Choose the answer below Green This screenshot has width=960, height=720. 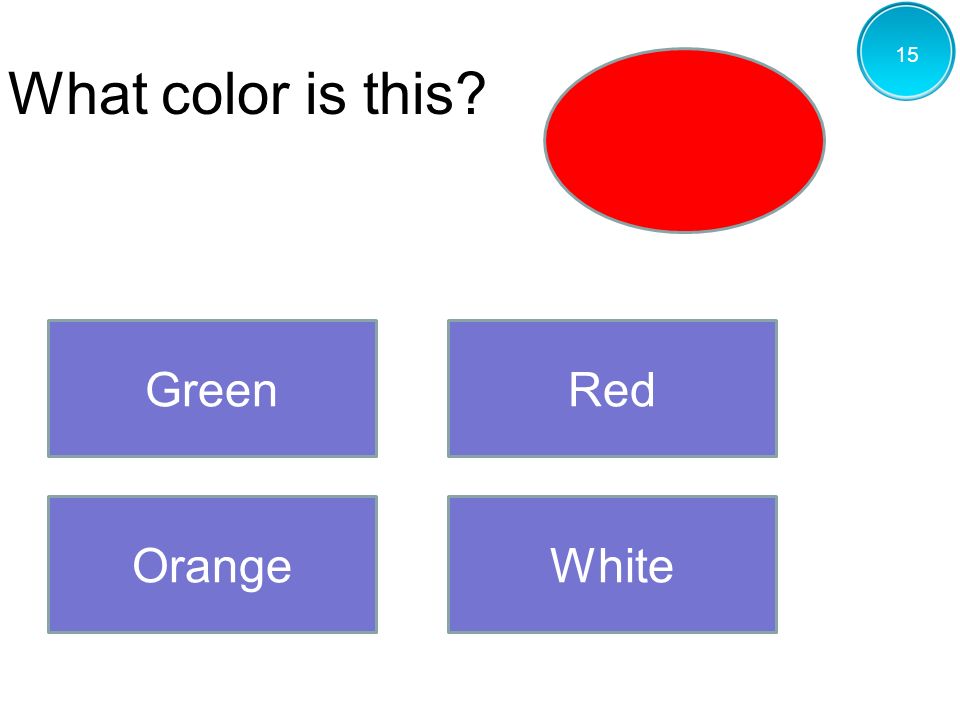pos(212,564)
